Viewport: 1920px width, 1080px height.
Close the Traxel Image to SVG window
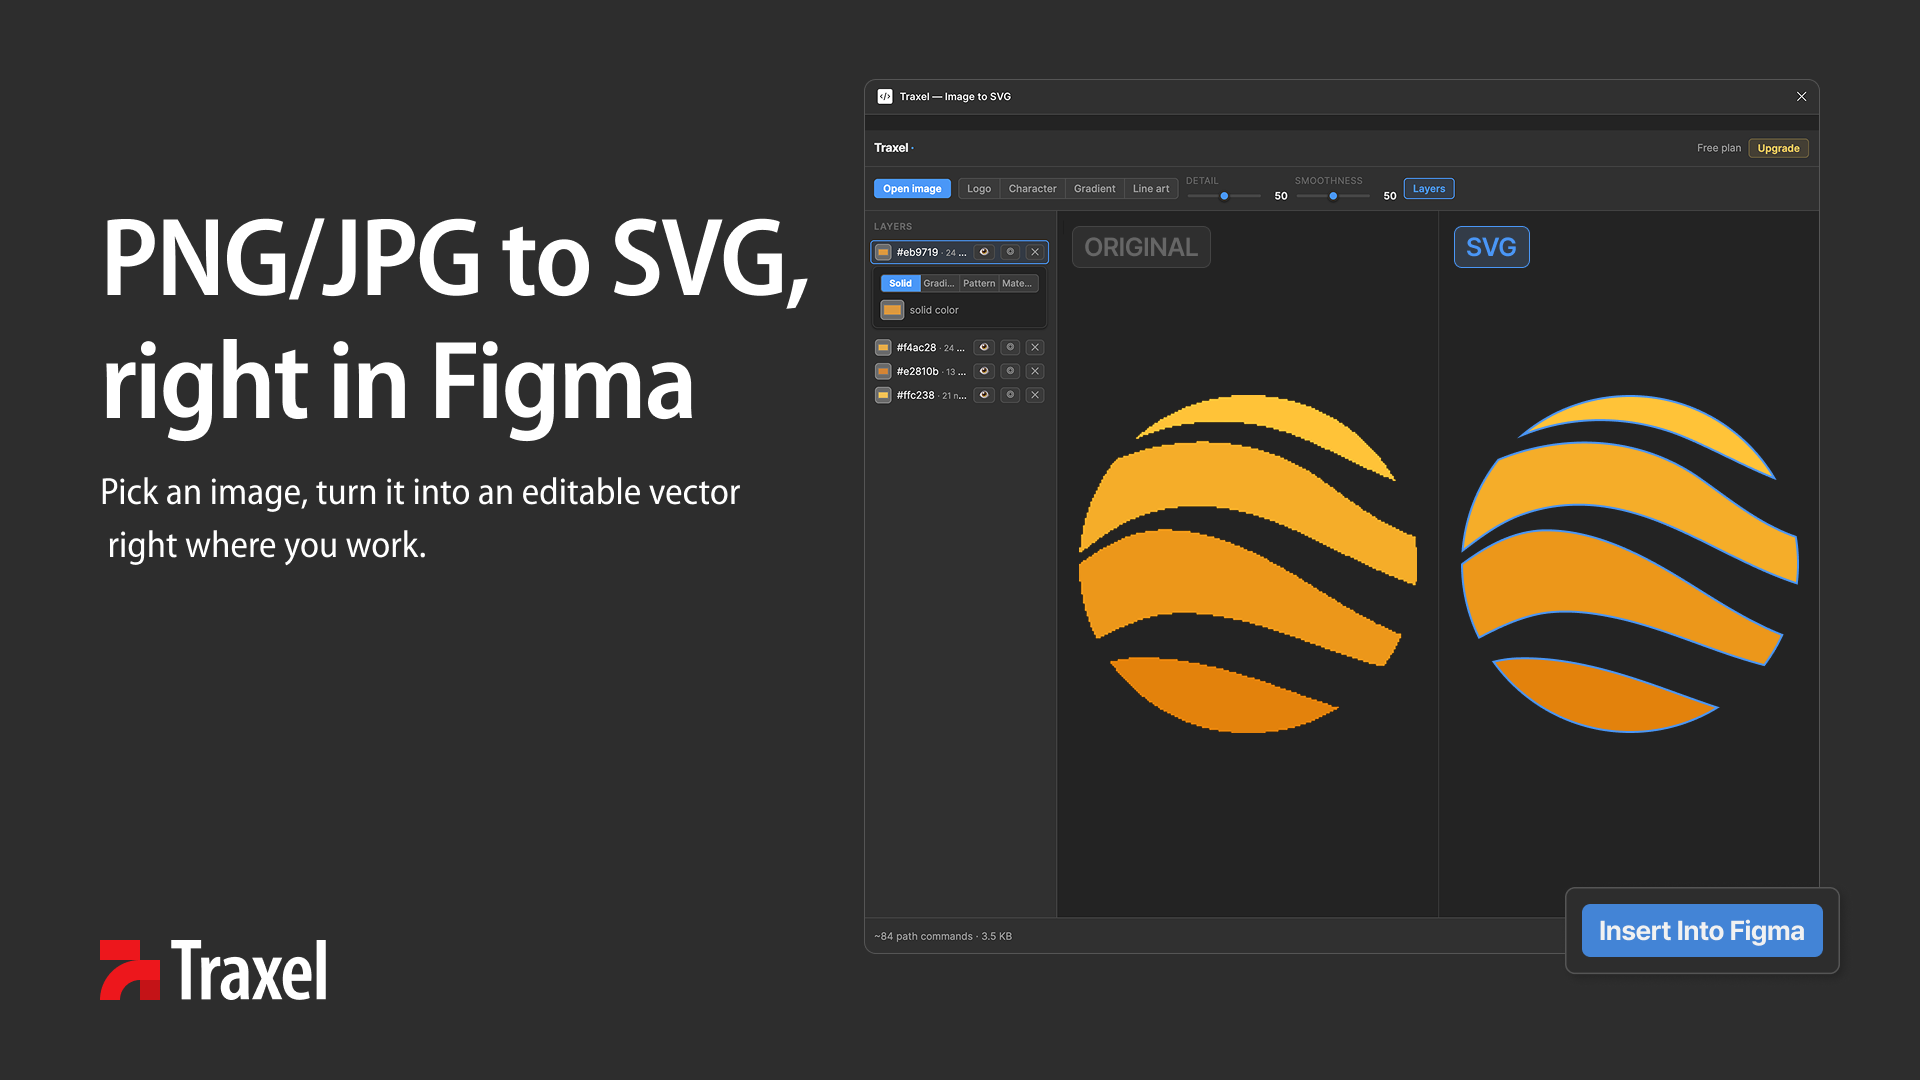(1801, 97)
